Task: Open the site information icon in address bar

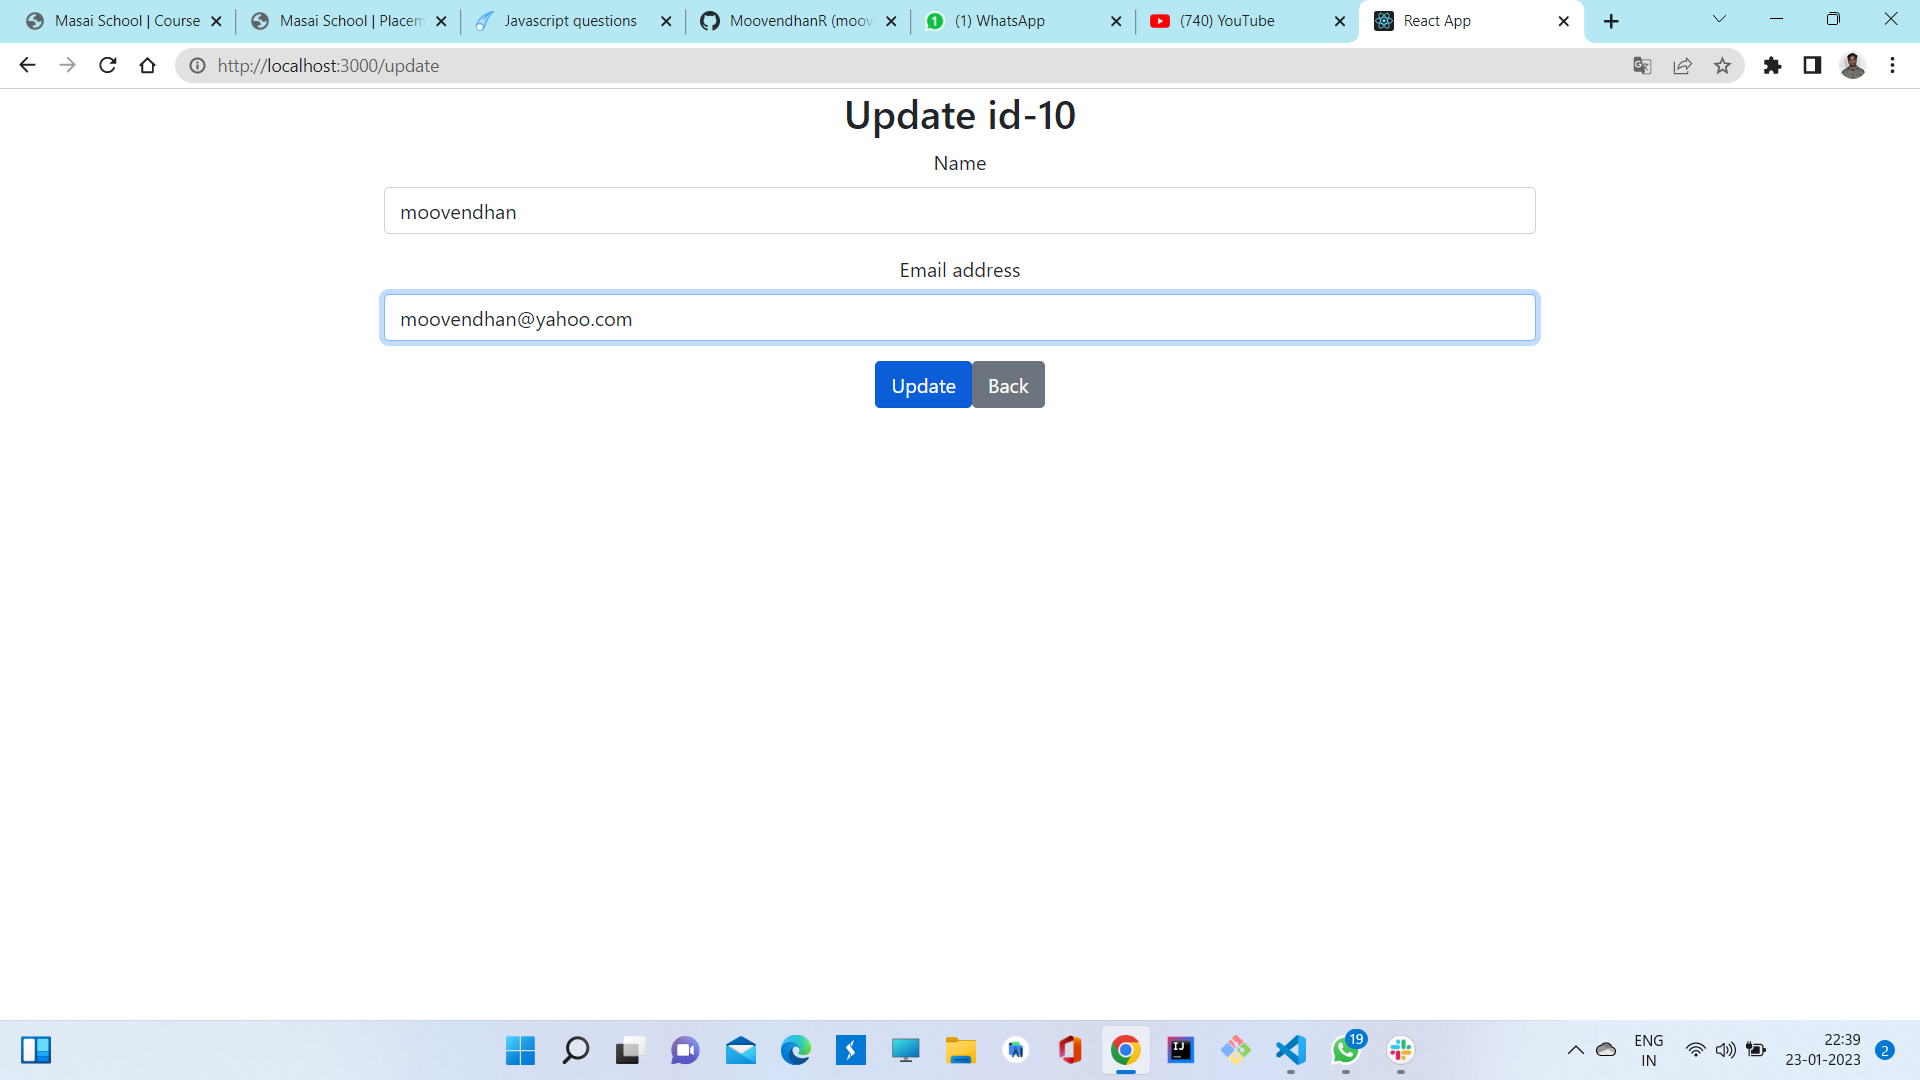Action: point(196,65)
